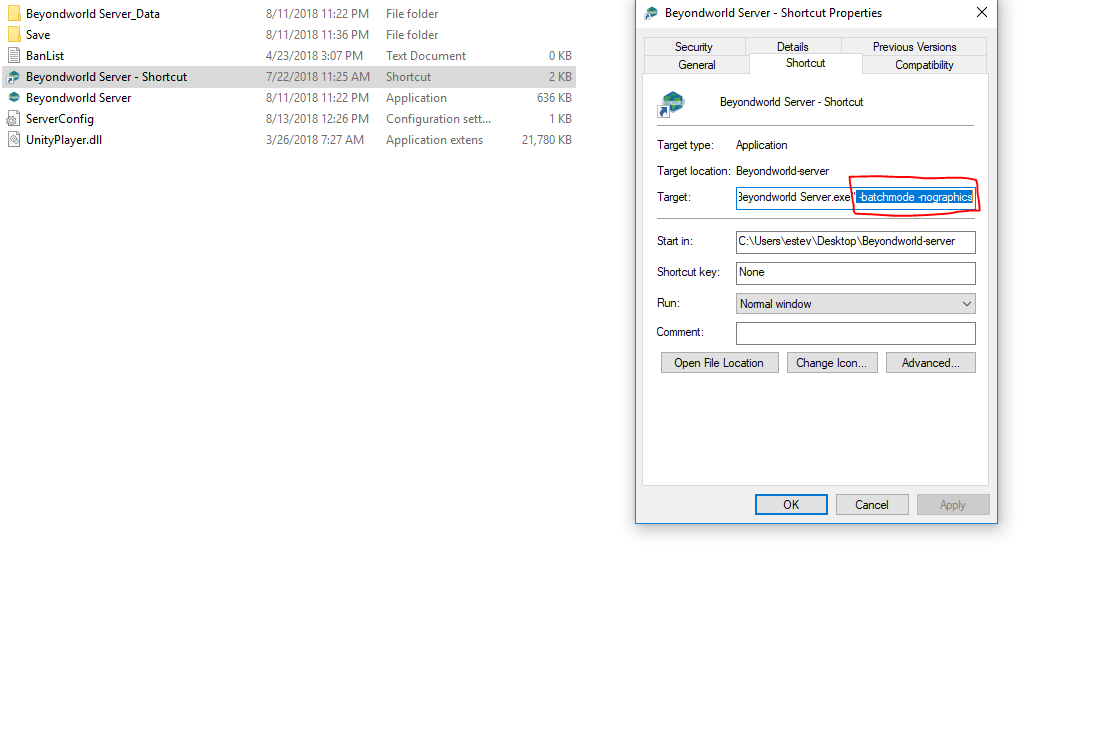The image size is (1113, 748).
Task: Select the Save folder name
Action: click(38, 35)
